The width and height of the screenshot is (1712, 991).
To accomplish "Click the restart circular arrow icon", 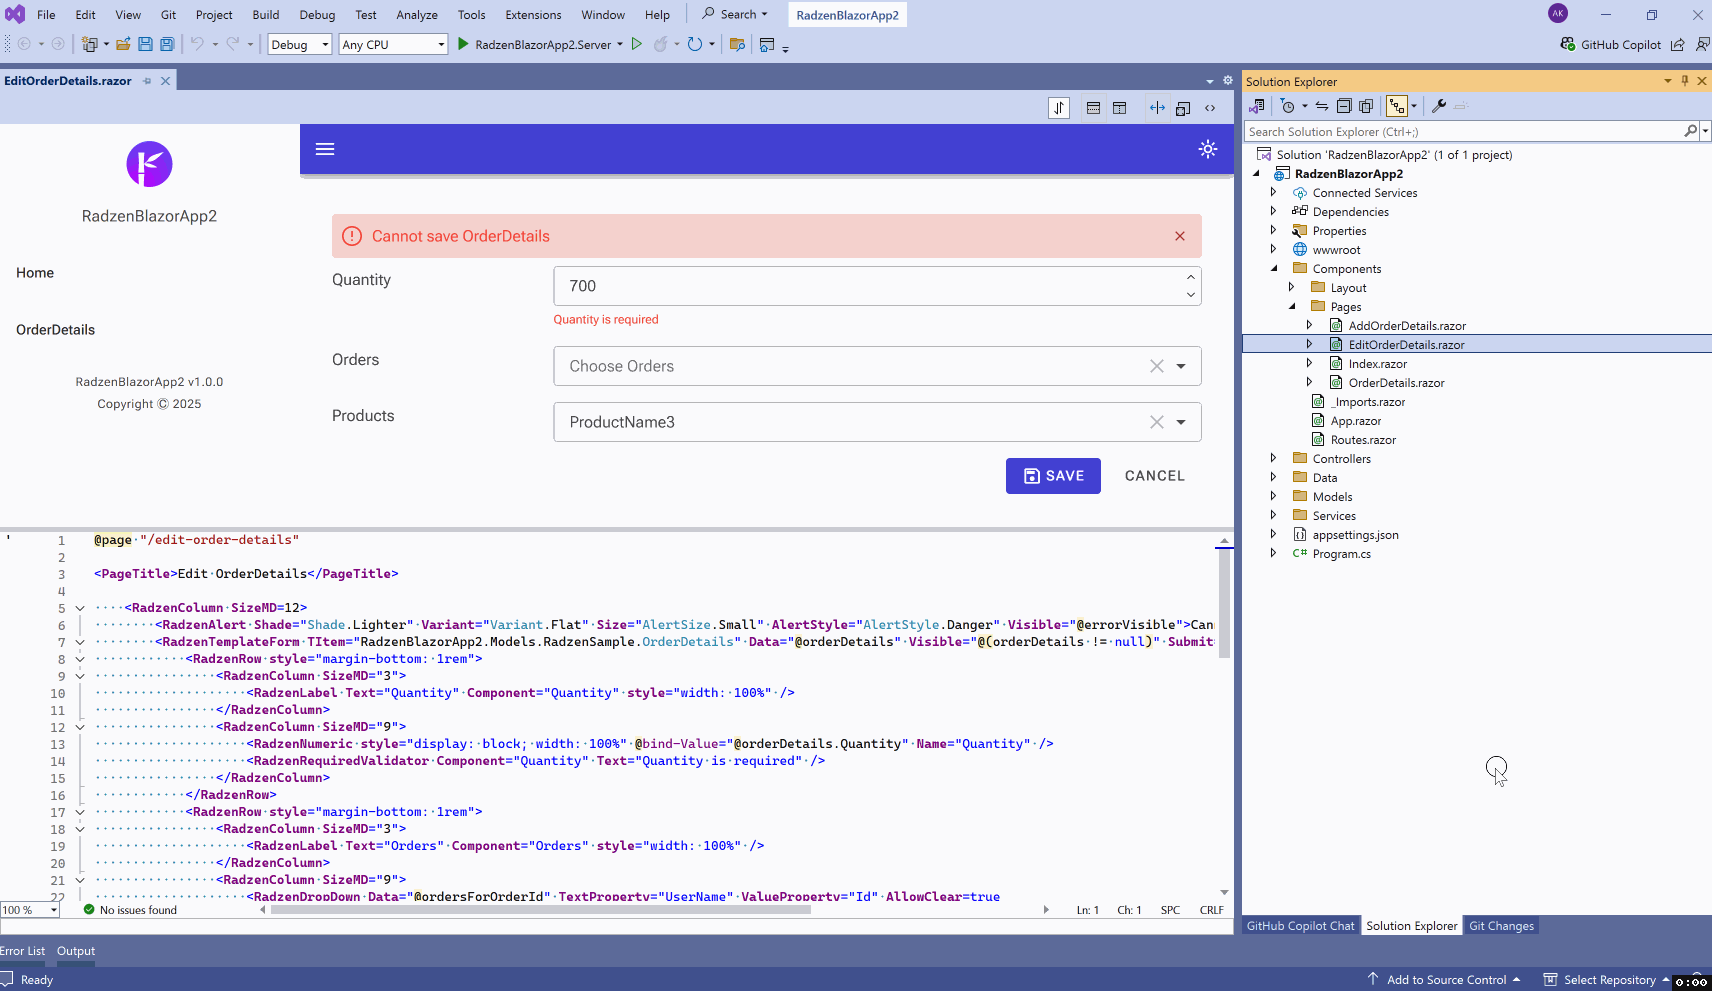I will click(x=695, y=44).
